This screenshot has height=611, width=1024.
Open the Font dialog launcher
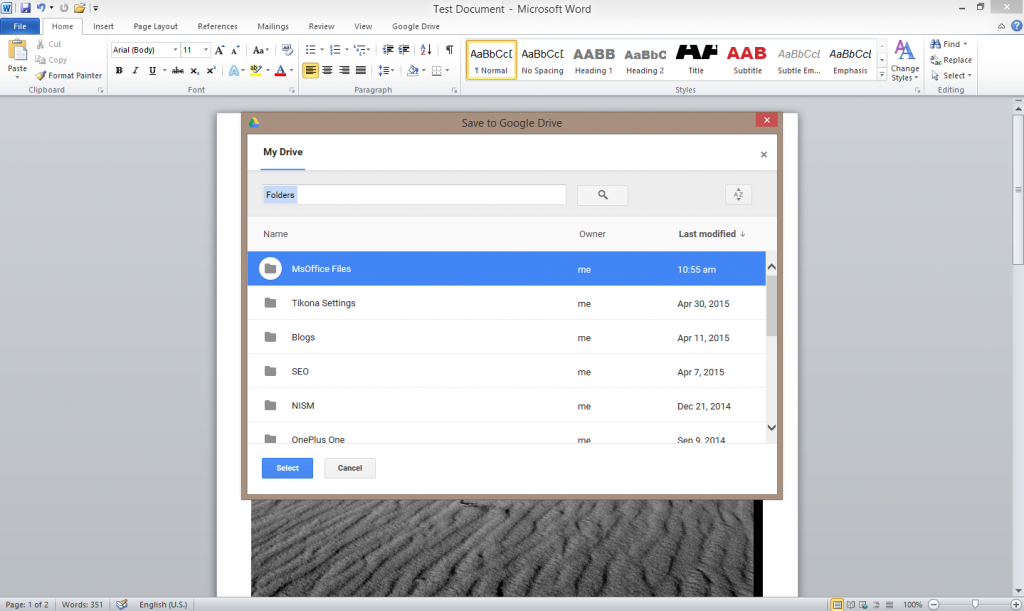[292, 90]
